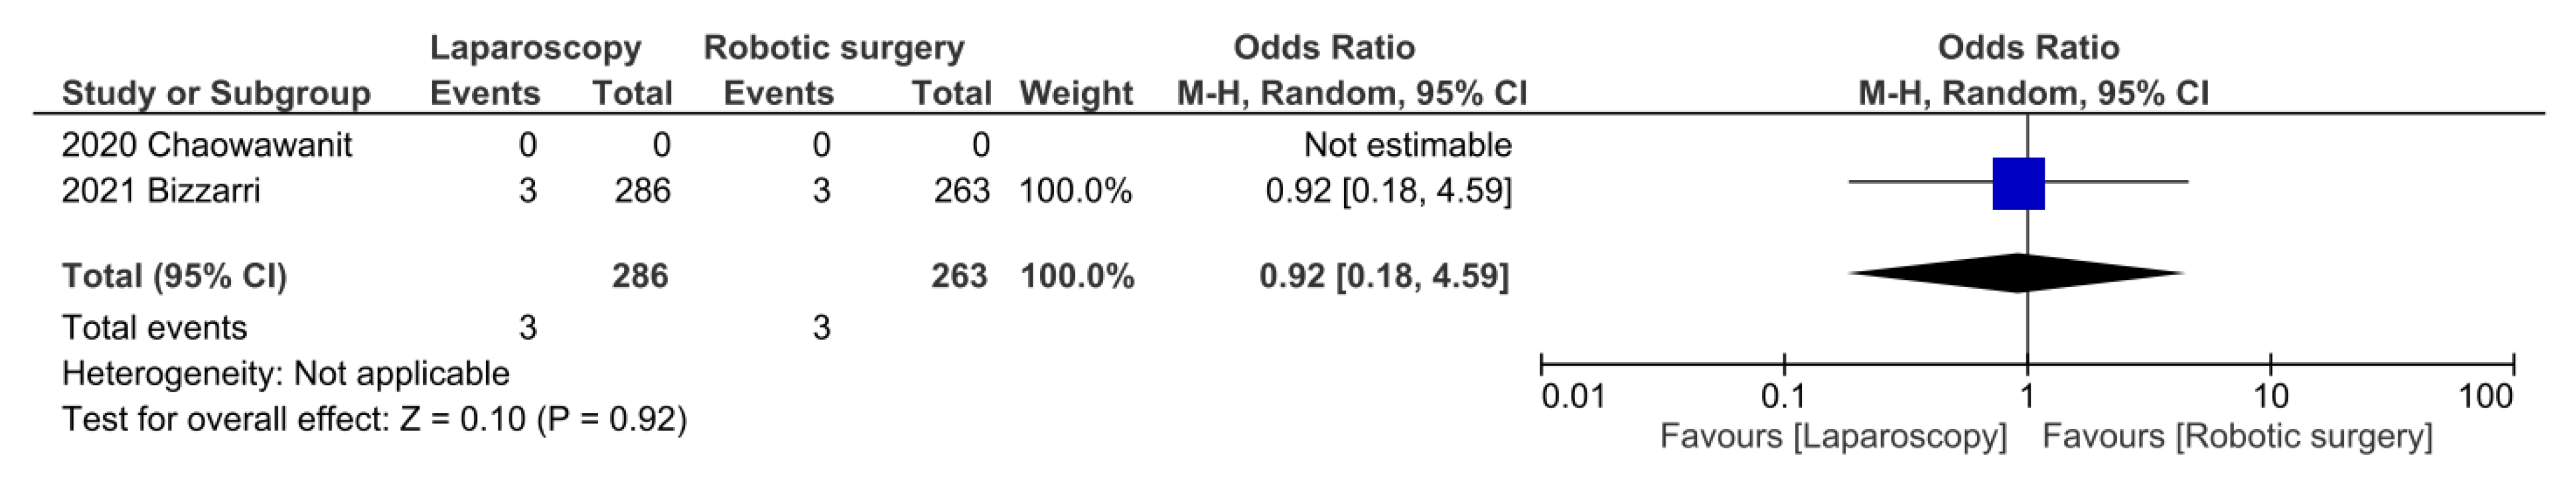Click the Study or Subgroup header
Viewport: 2576px width, 479px height.
(216, 93)
